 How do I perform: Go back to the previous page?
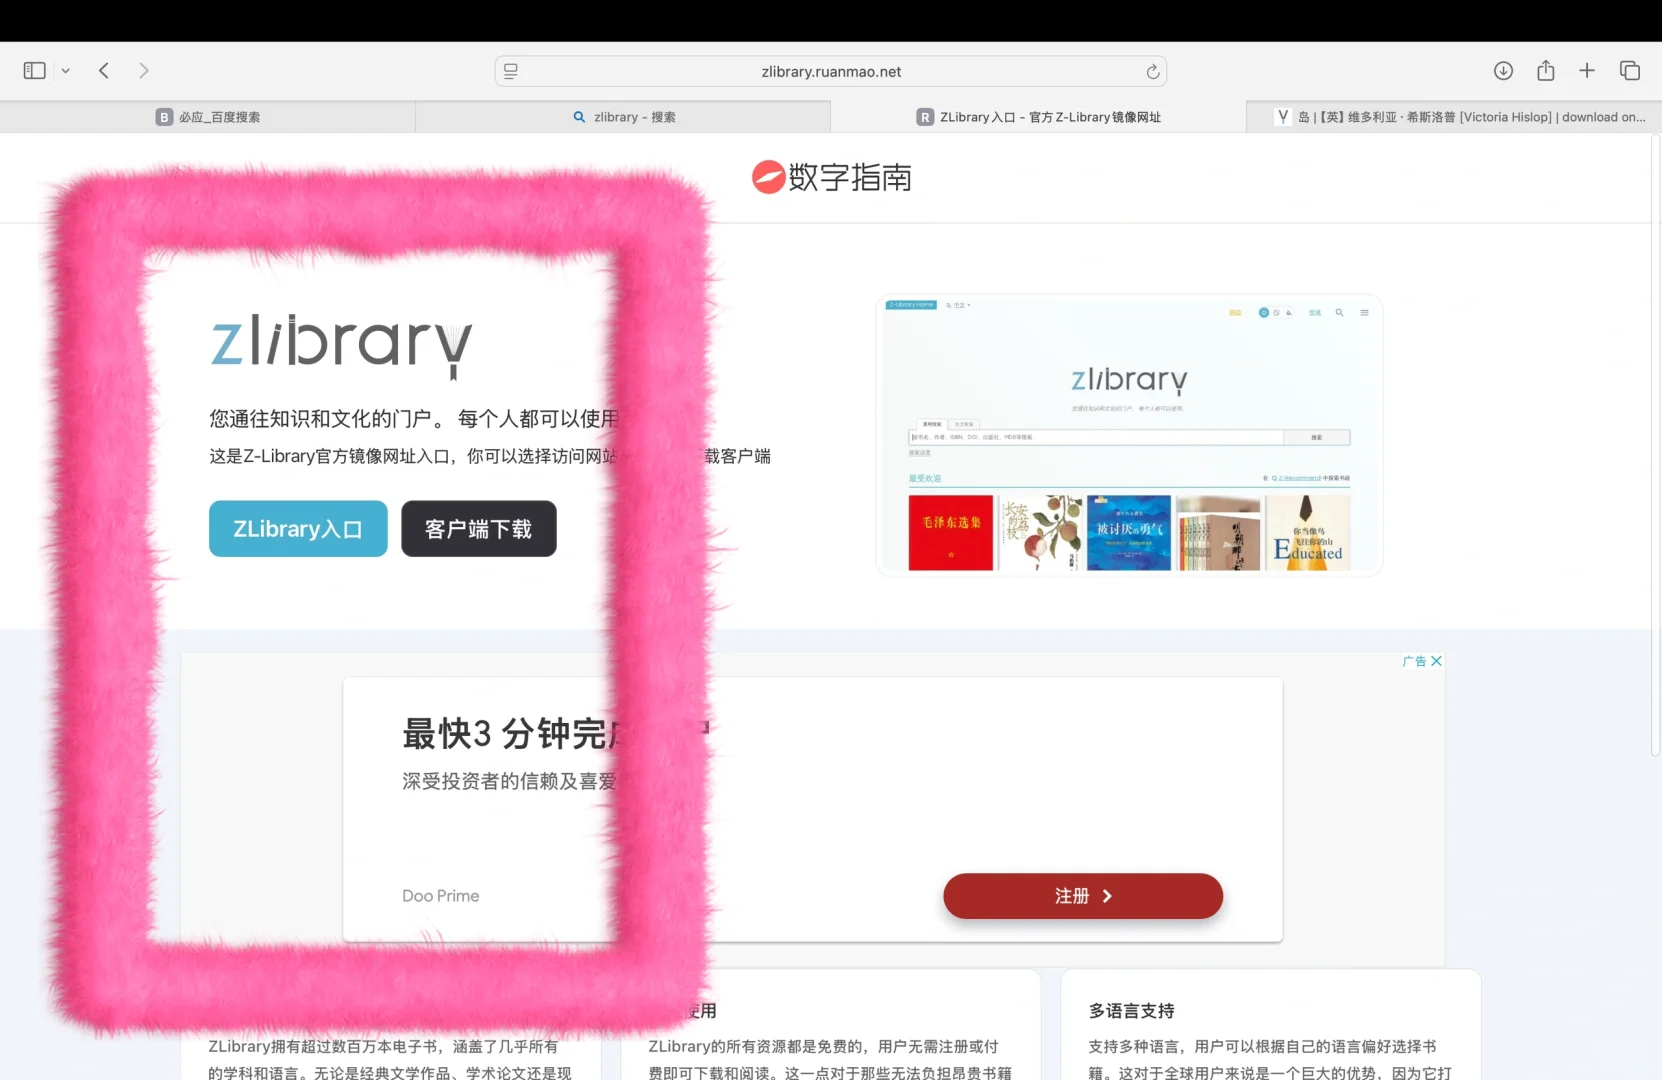tap(104, 71)
